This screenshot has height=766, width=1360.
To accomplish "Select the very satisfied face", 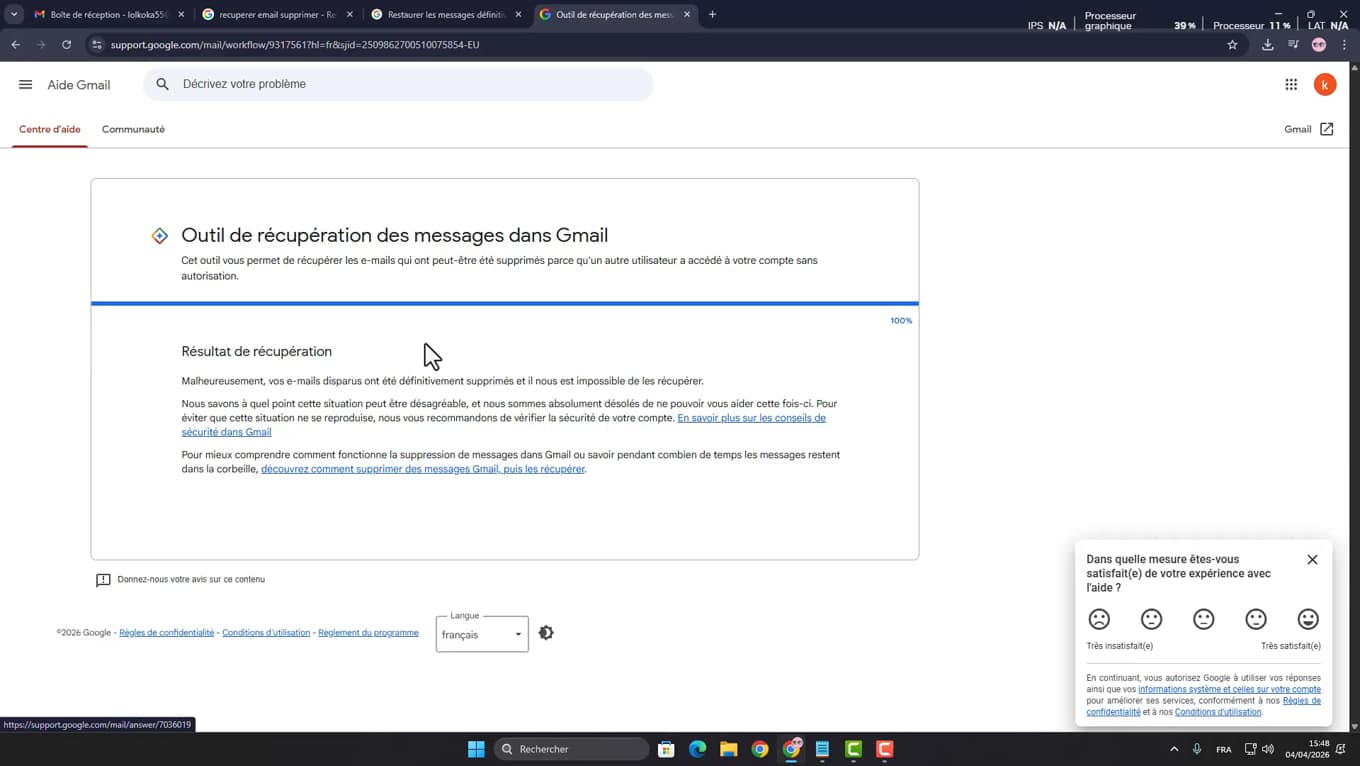I will pos(1308,619).
